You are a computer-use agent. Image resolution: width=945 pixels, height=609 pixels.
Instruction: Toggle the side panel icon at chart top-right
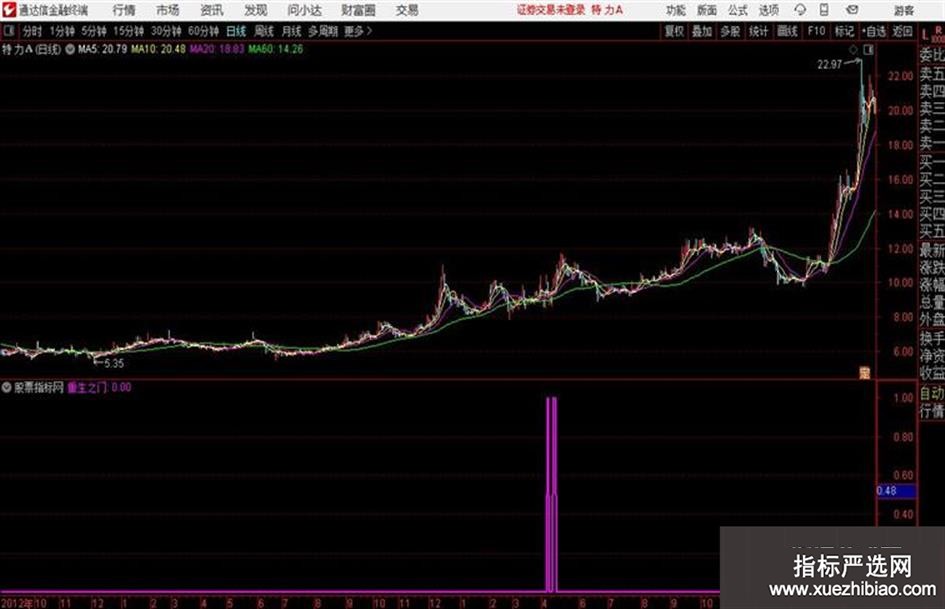coord(868,50)
